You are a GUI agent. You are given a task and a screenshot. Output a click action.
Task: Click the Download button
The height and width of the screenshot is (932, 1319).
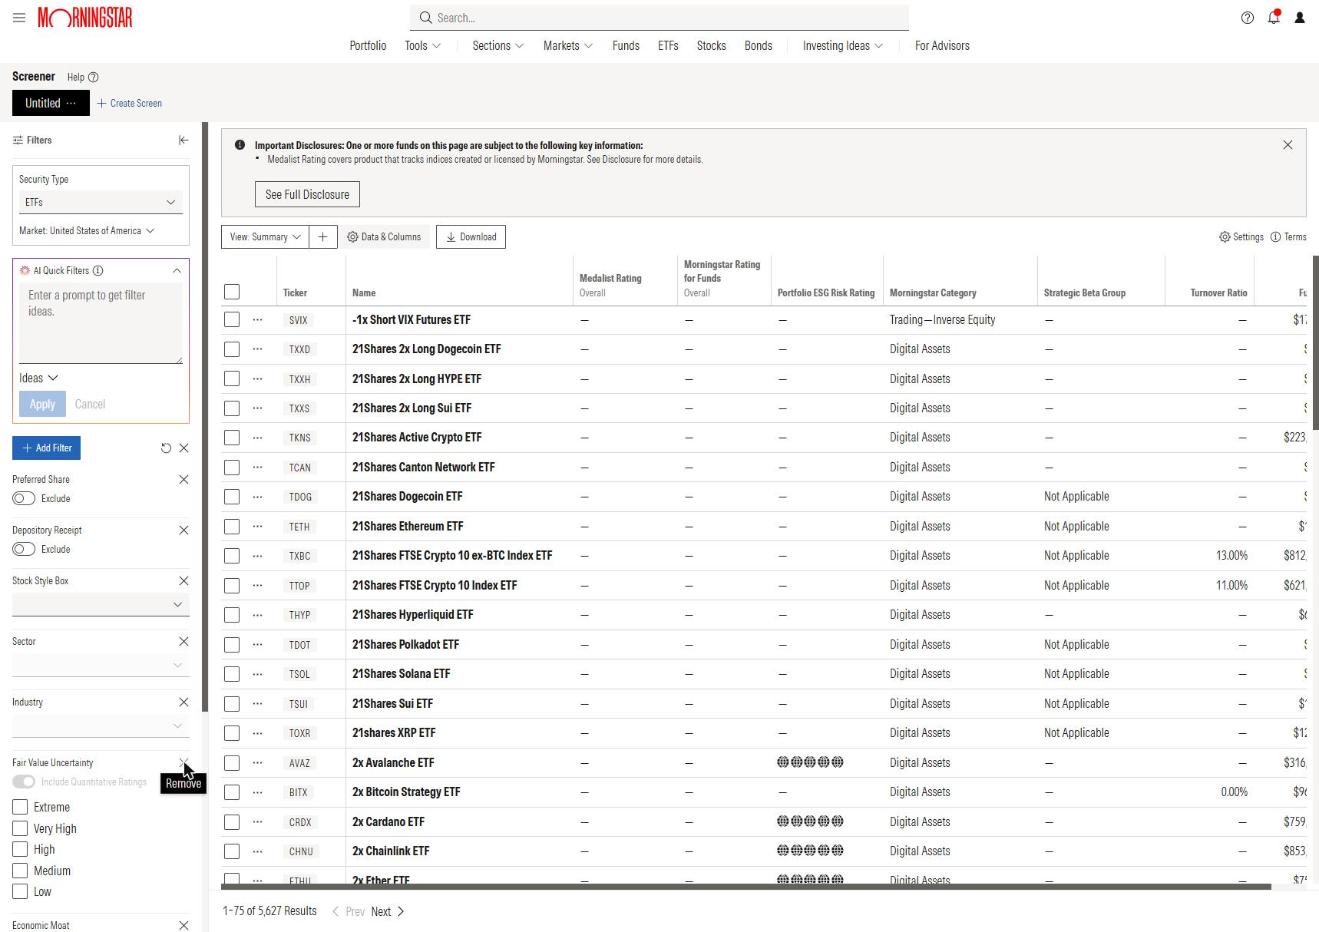tap(471, 237)
